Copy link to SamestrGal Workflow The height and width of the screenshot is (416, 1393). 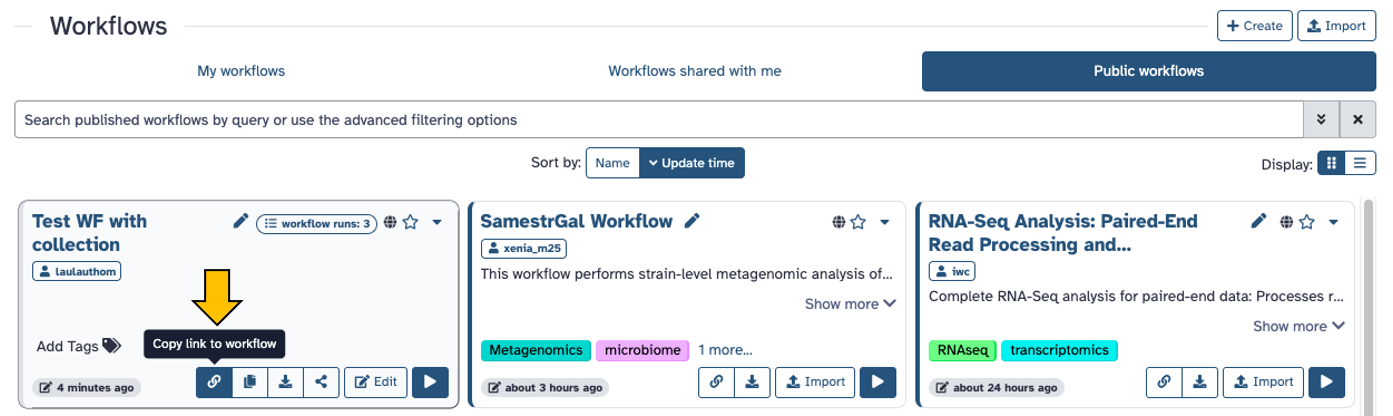click(x=716, y=381)
